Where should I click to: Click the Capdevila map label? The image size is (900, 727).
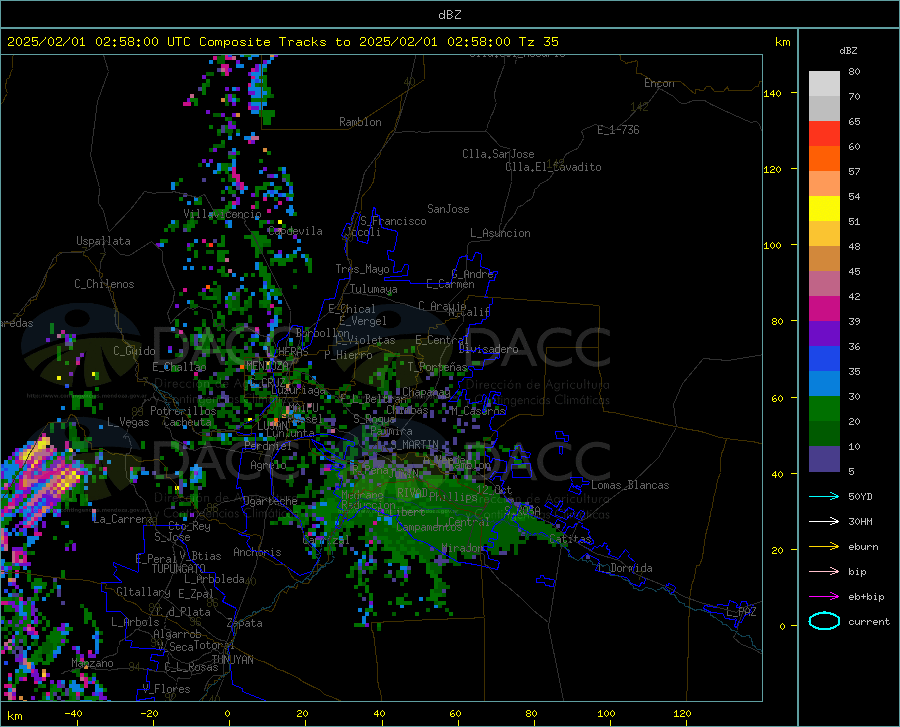coord(295,231)
